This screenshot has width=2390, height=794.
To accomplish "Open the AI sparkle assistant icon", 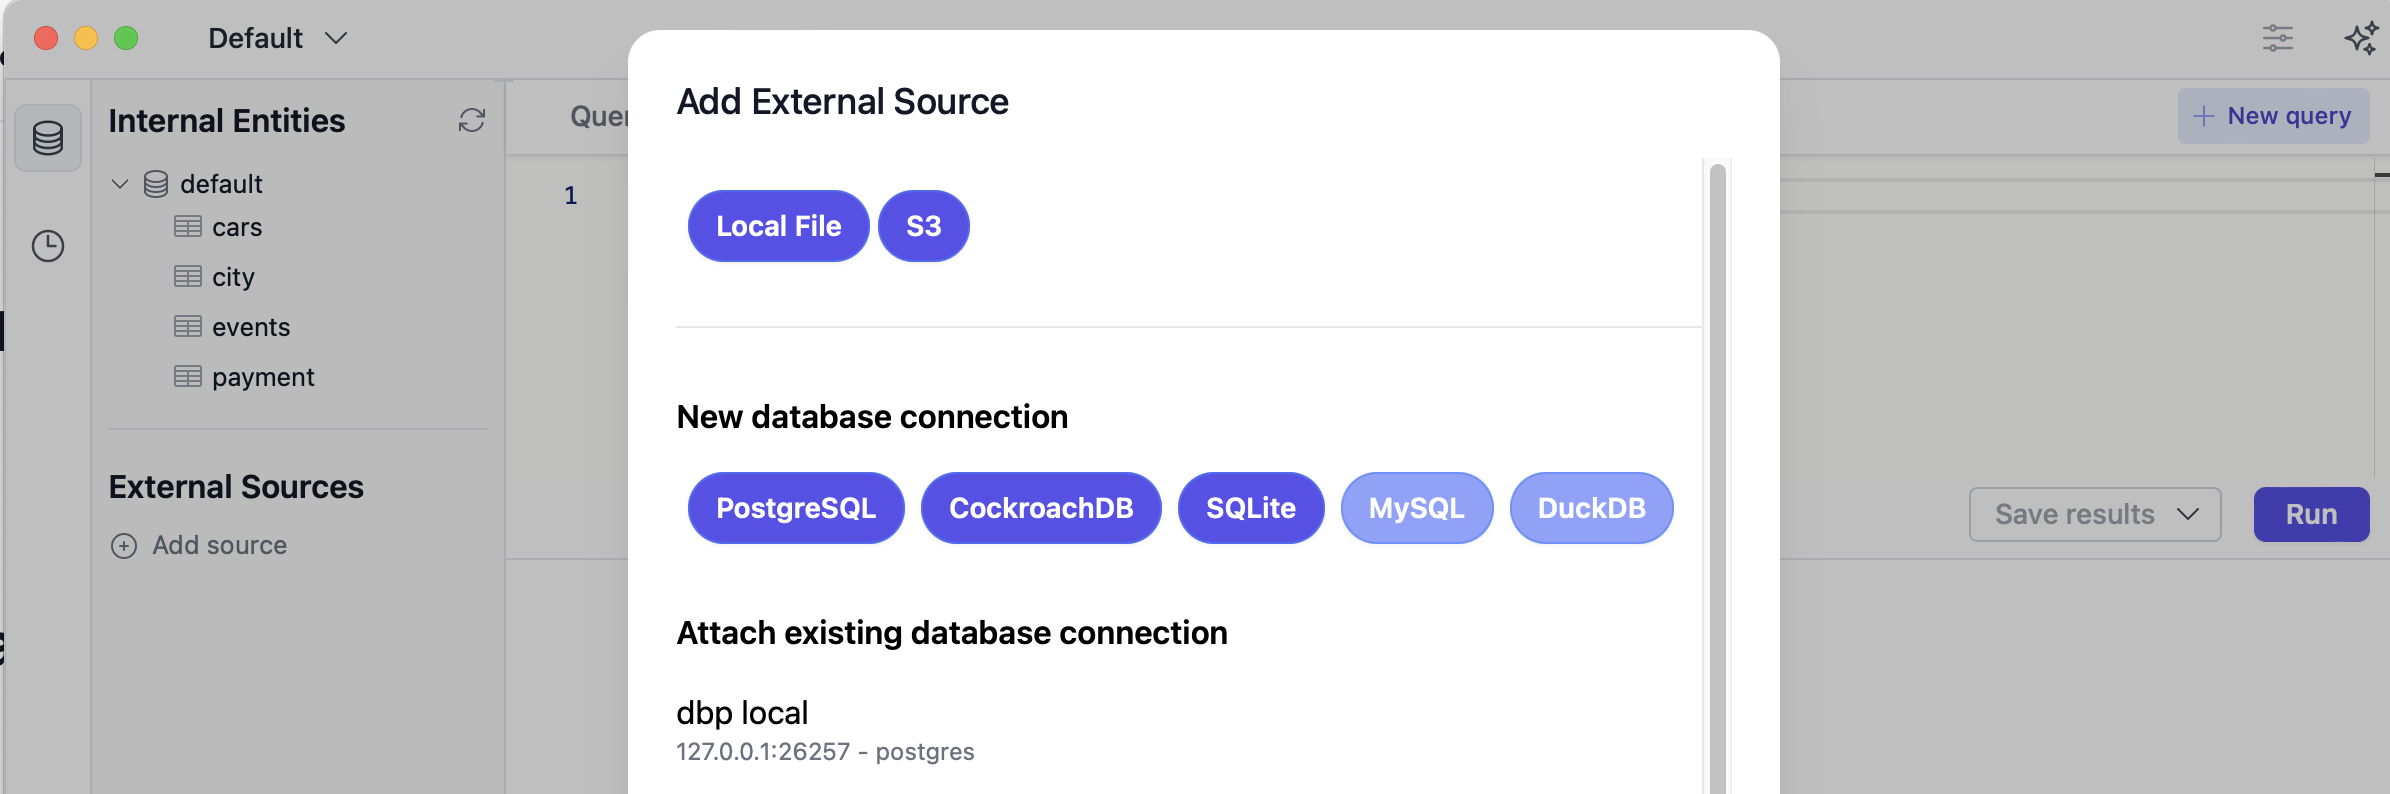I will pos(2362,38).
